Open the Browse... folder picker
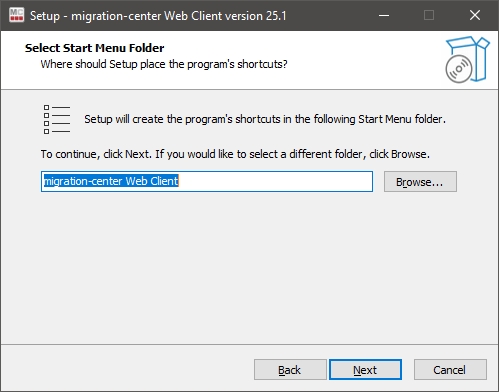Viewport: 499px width, 392px height. coord(420,182)
